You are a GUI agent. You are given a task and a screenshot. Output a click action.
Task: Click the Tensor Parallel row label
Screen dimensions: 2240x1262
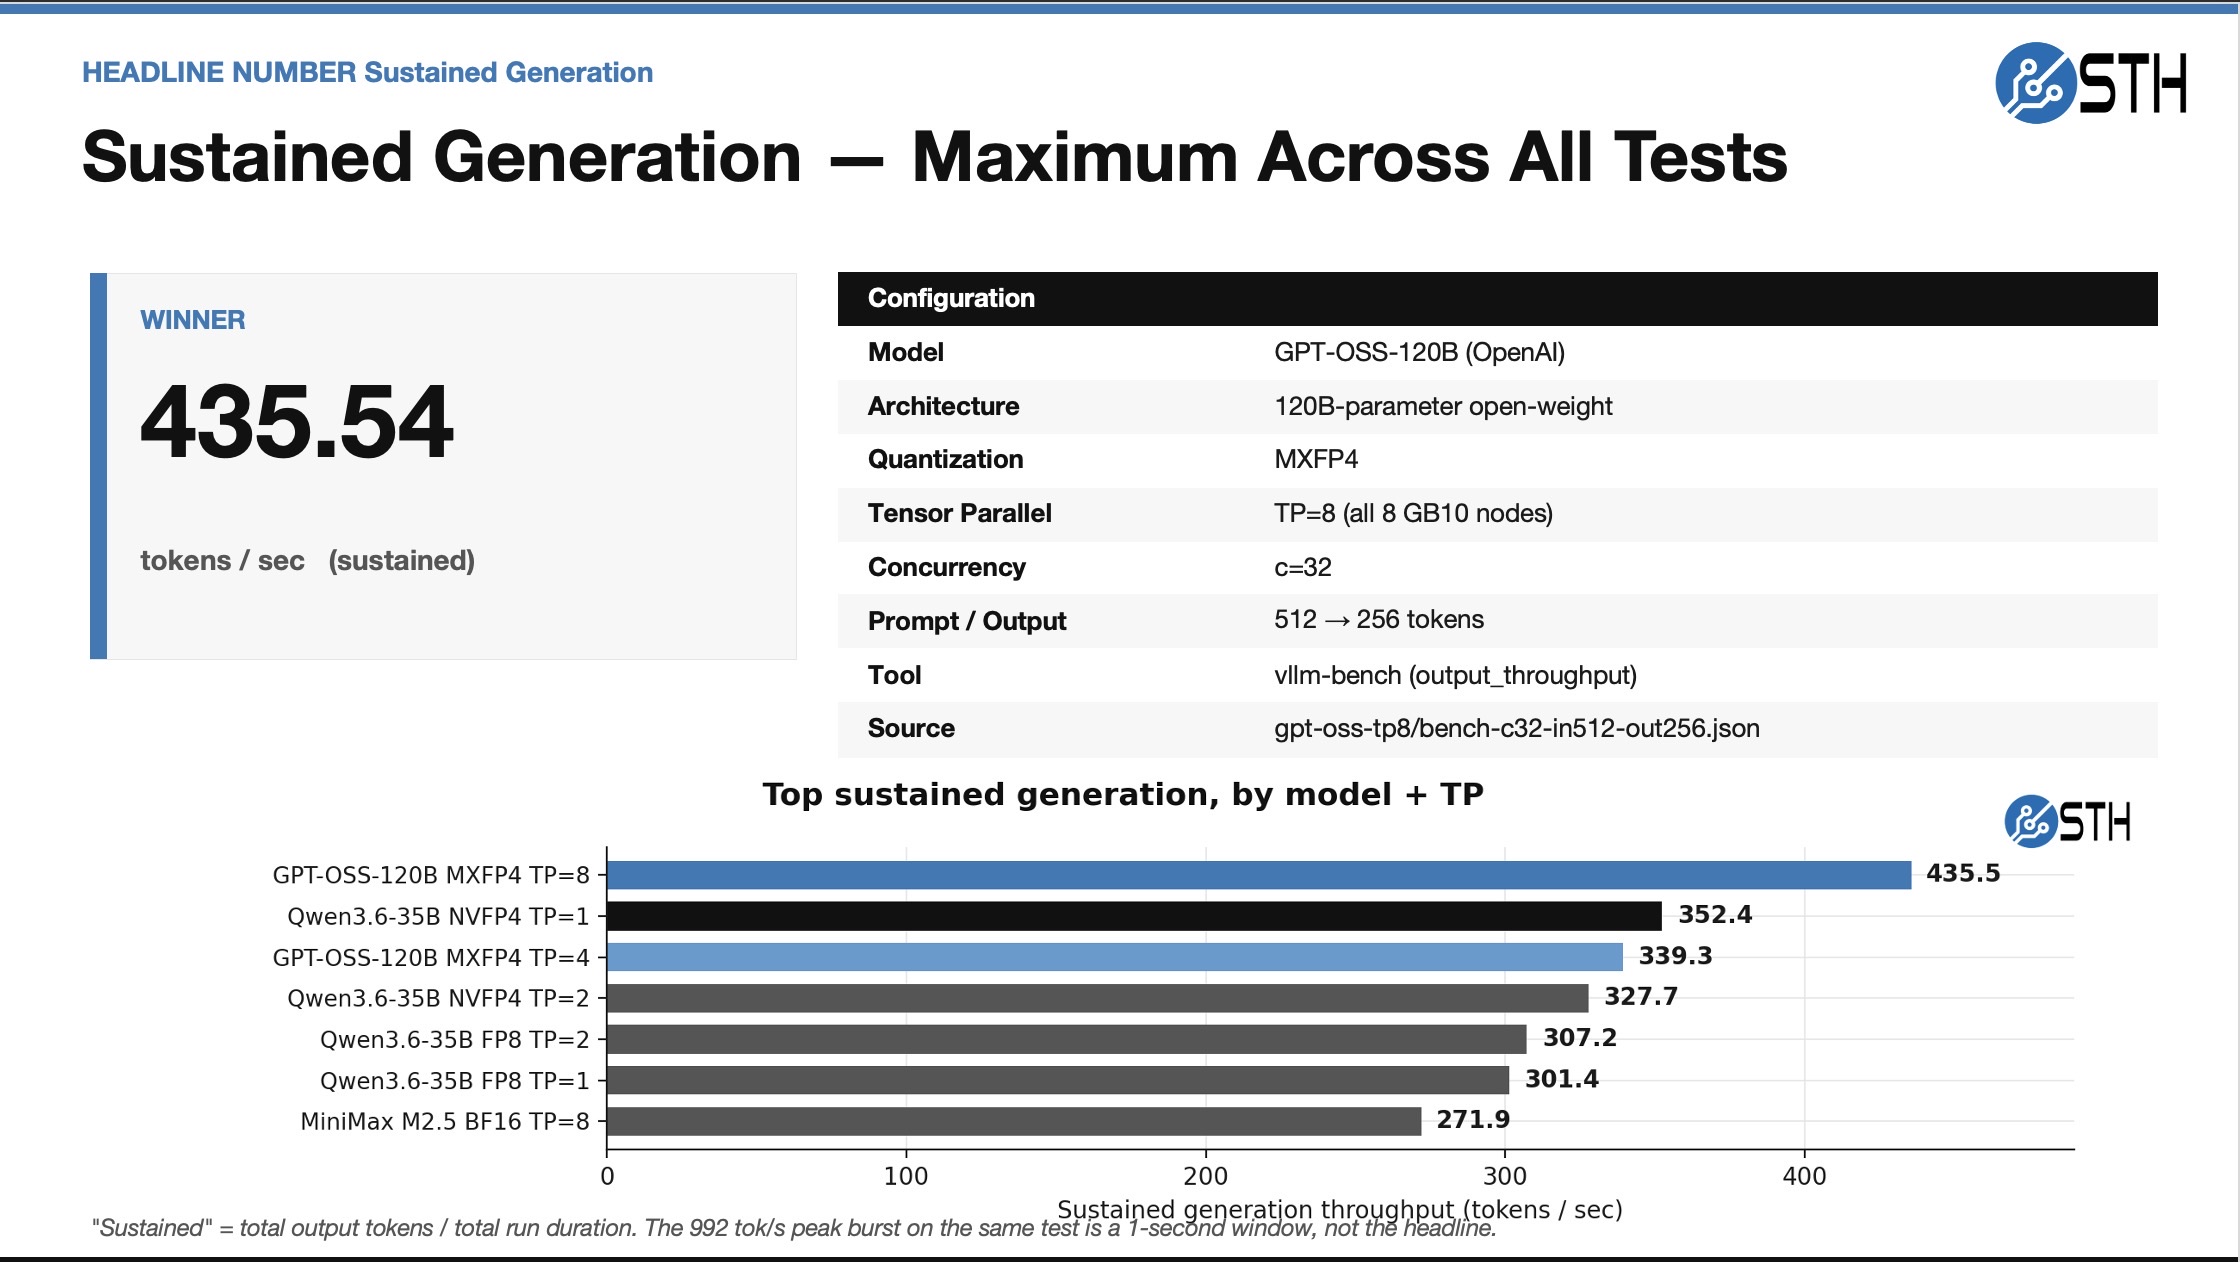point(959,513)
